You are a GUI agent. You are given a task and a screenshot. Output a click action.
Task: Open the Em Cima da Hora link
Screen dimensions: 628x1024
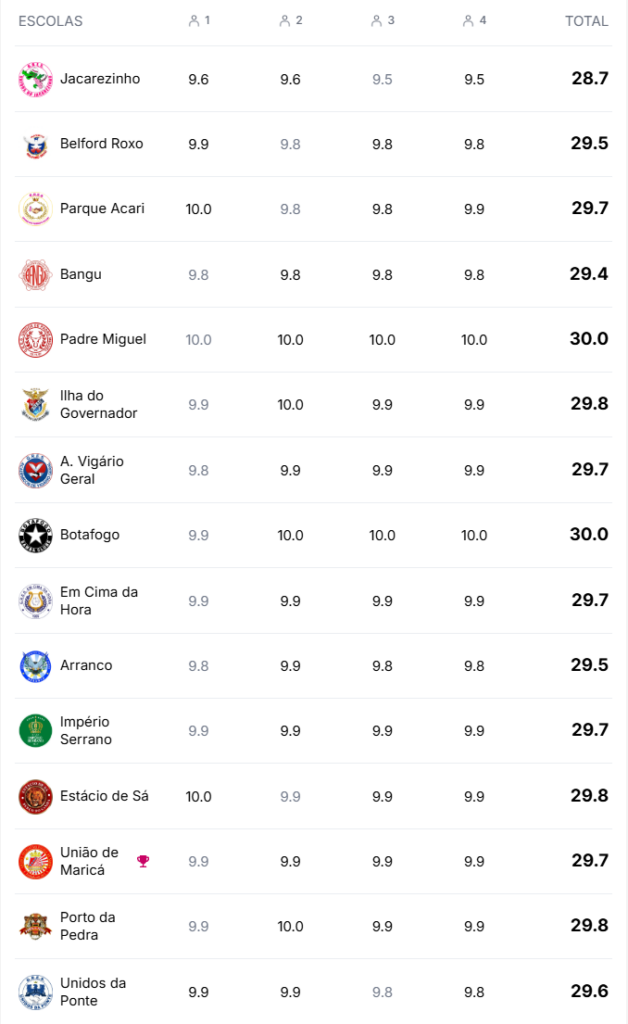98,601
